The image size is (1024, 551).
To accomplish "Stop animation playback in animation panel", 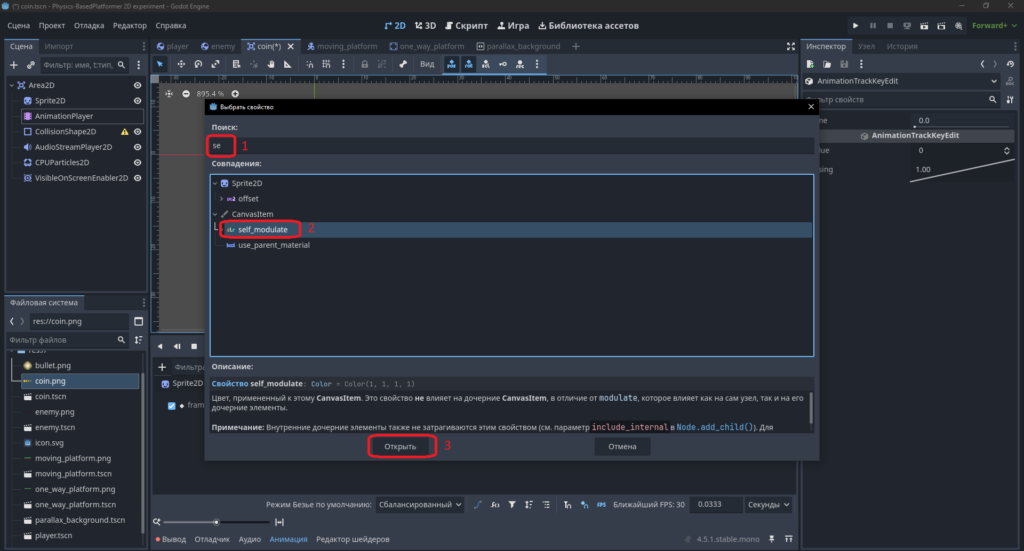I will pyautogui.click(x=194, y=346).
